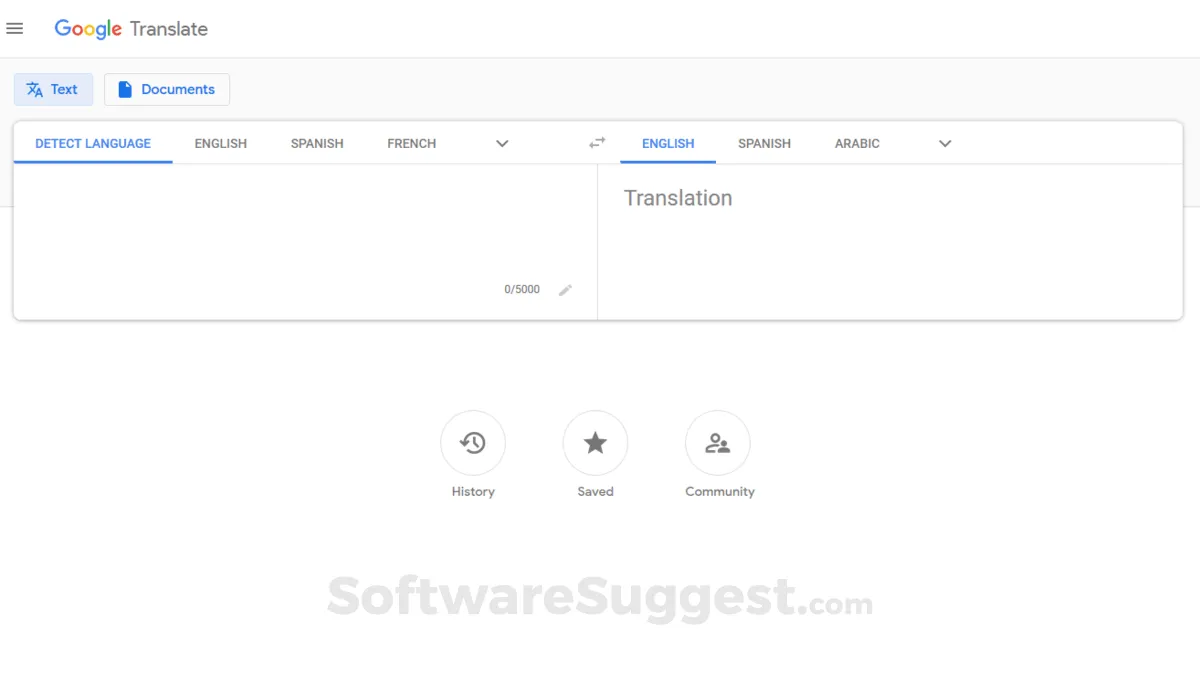Open translation History

point(473,443)
